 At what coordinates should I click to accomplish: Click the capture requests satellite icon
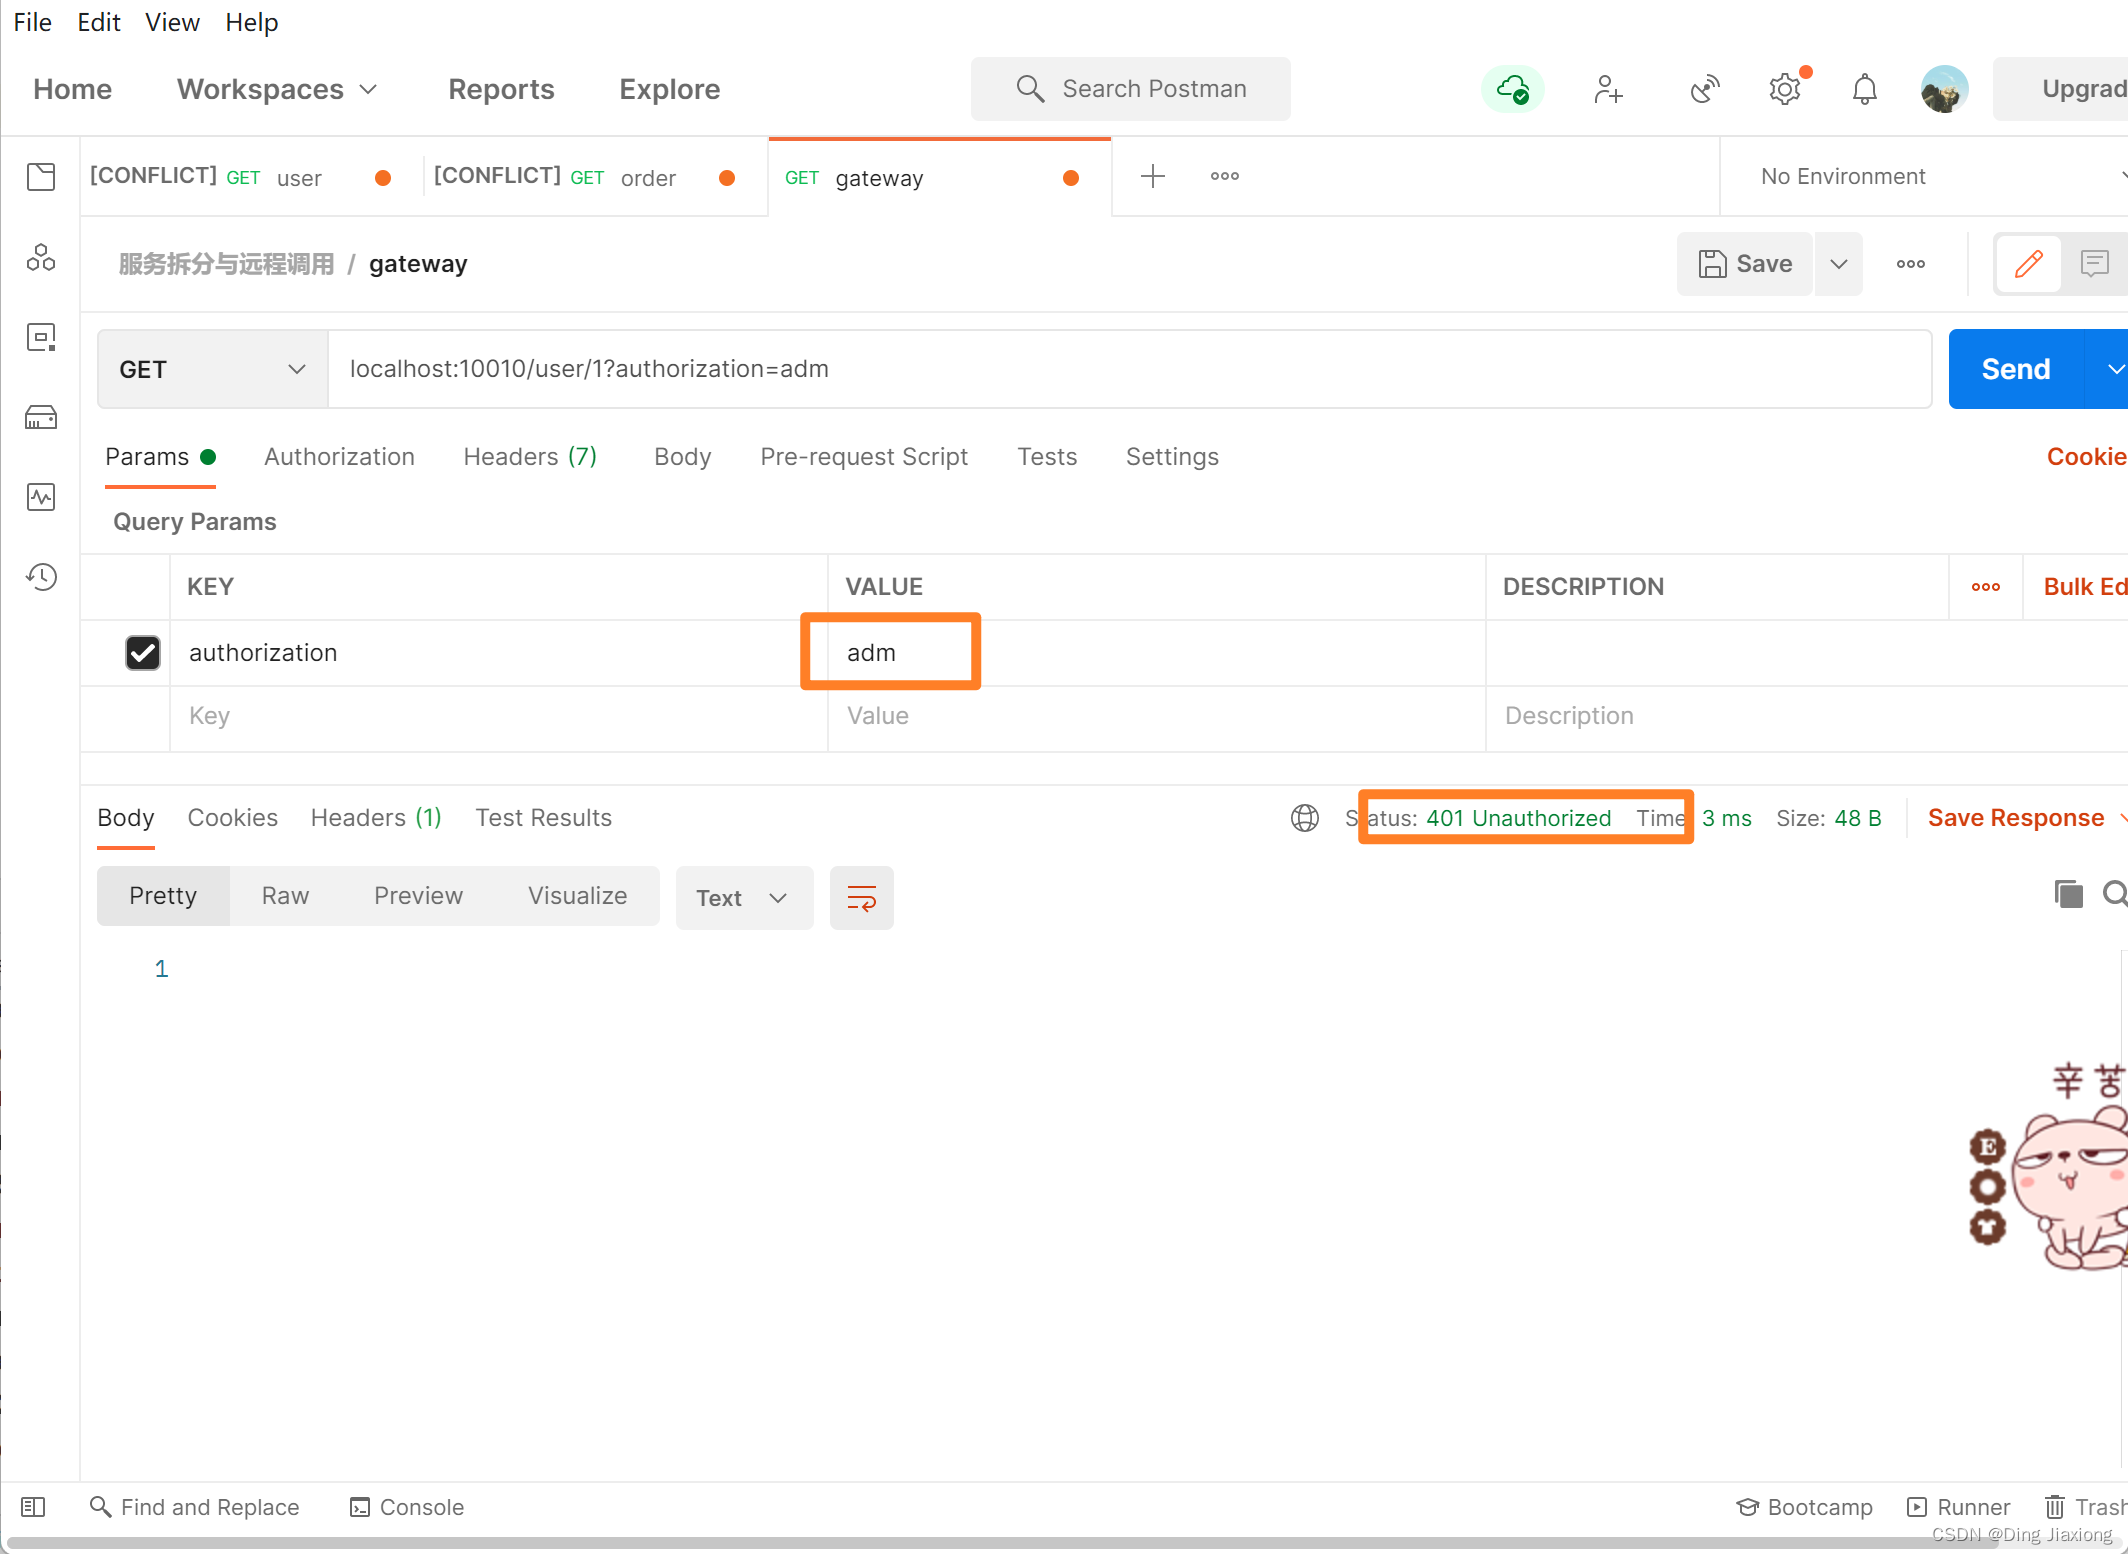(x=1705, y=89)
